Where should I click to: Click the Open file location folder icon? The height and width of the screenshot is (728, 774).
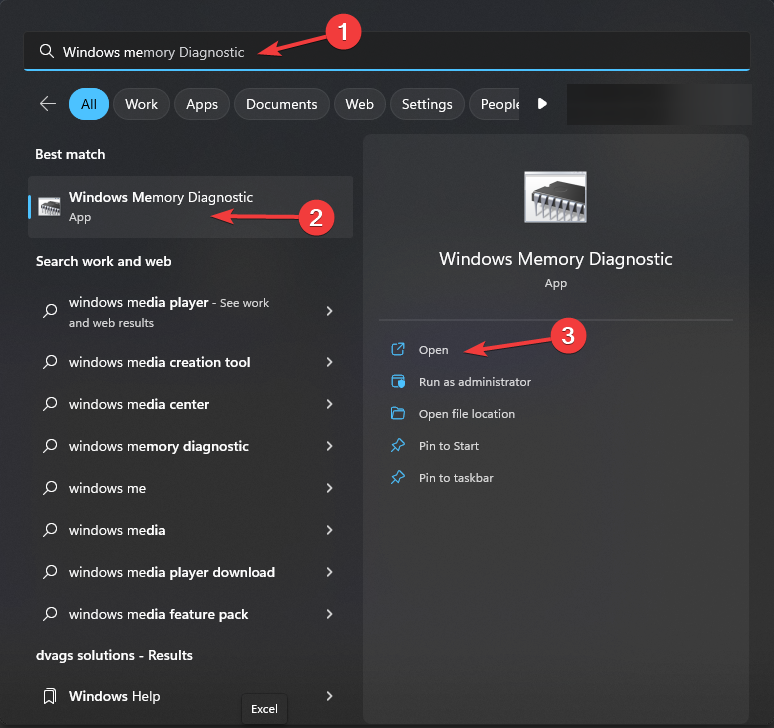(x=398, y=413)
